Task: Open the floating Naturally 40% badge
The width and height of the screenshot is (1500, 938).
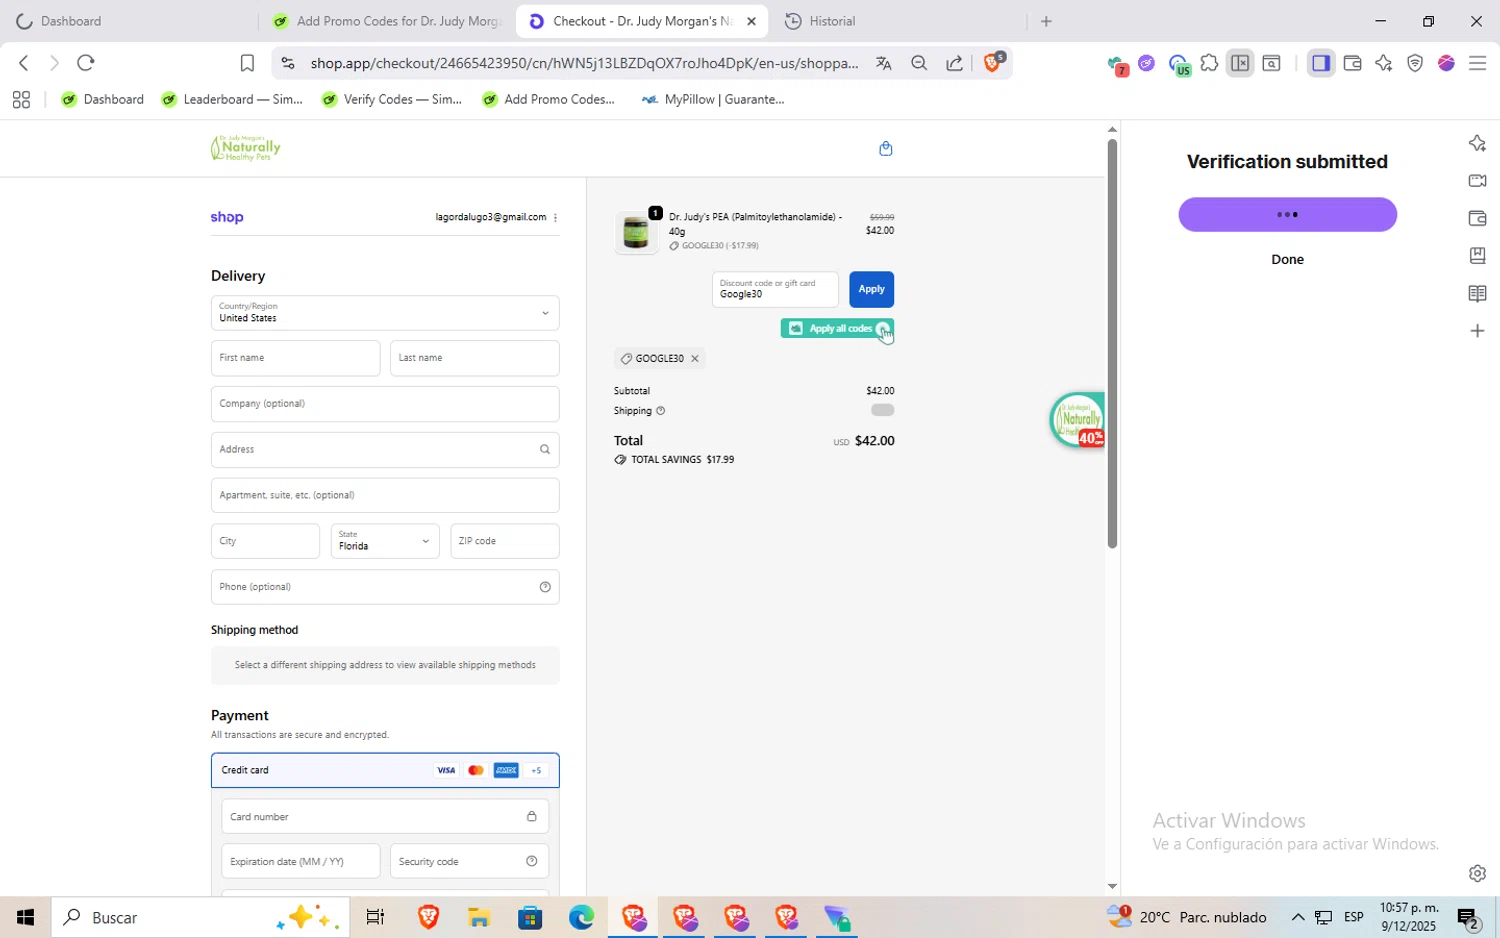Action: (x=1078, y=420)
